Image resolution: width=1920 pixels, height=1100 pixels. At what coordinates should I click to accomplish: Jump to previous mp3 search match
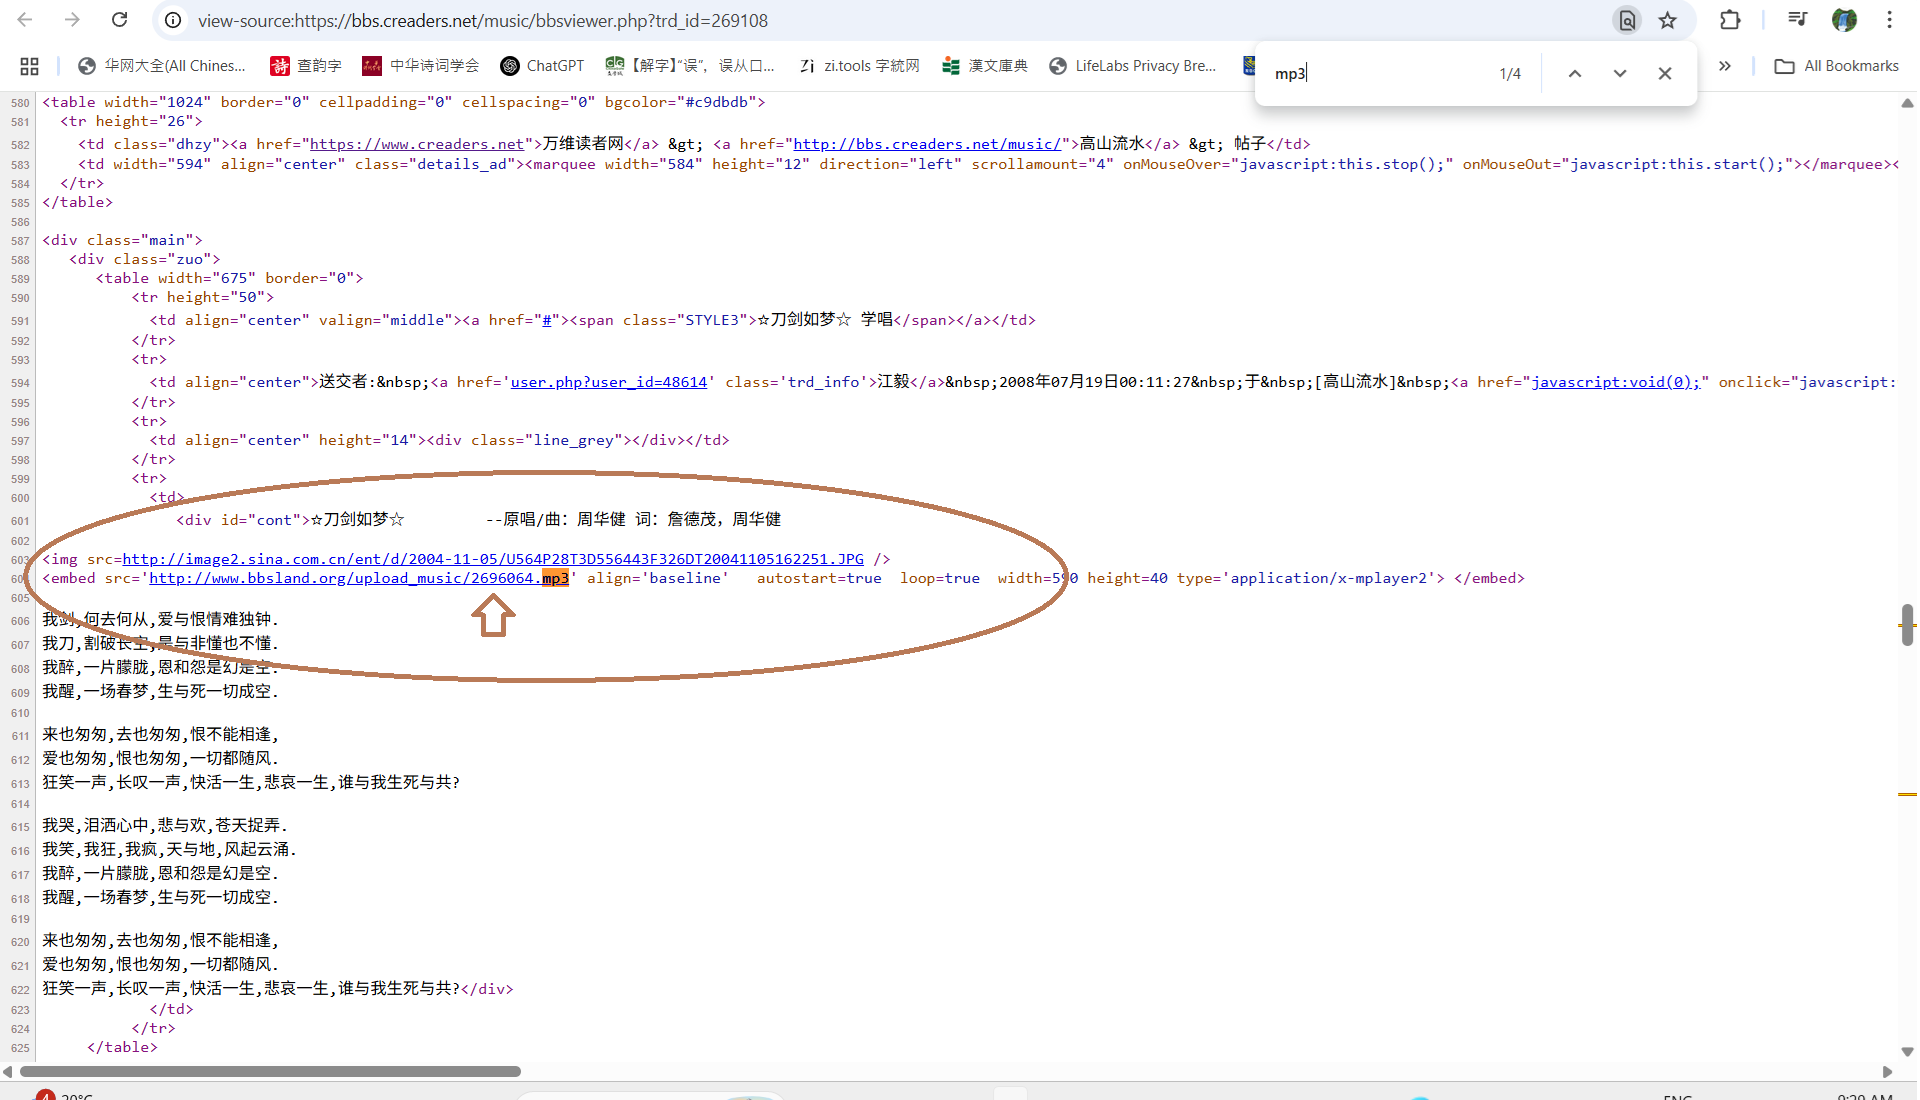coord(1575,72)
